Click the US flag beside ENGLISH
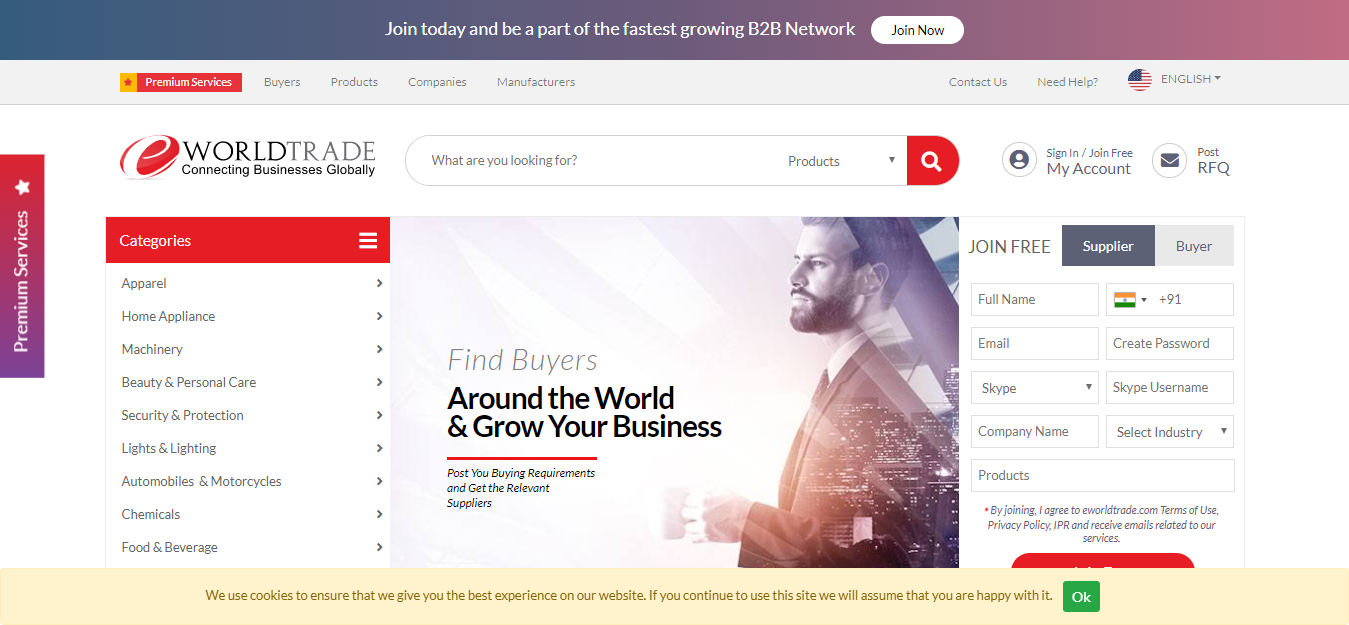This screenshot has width=1349, height=625. click(x=1139, y=79)
